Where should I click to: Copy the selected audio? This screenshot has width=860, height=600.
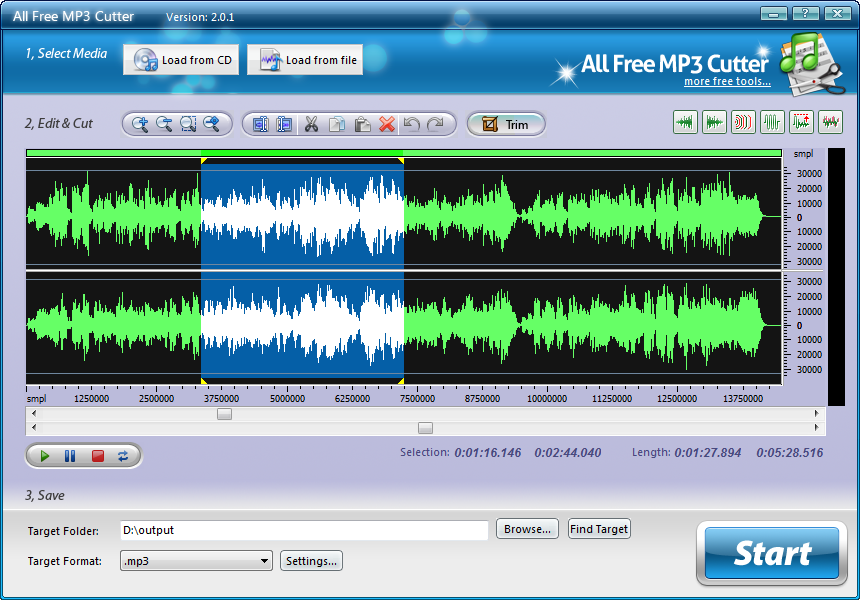point(337,124)
